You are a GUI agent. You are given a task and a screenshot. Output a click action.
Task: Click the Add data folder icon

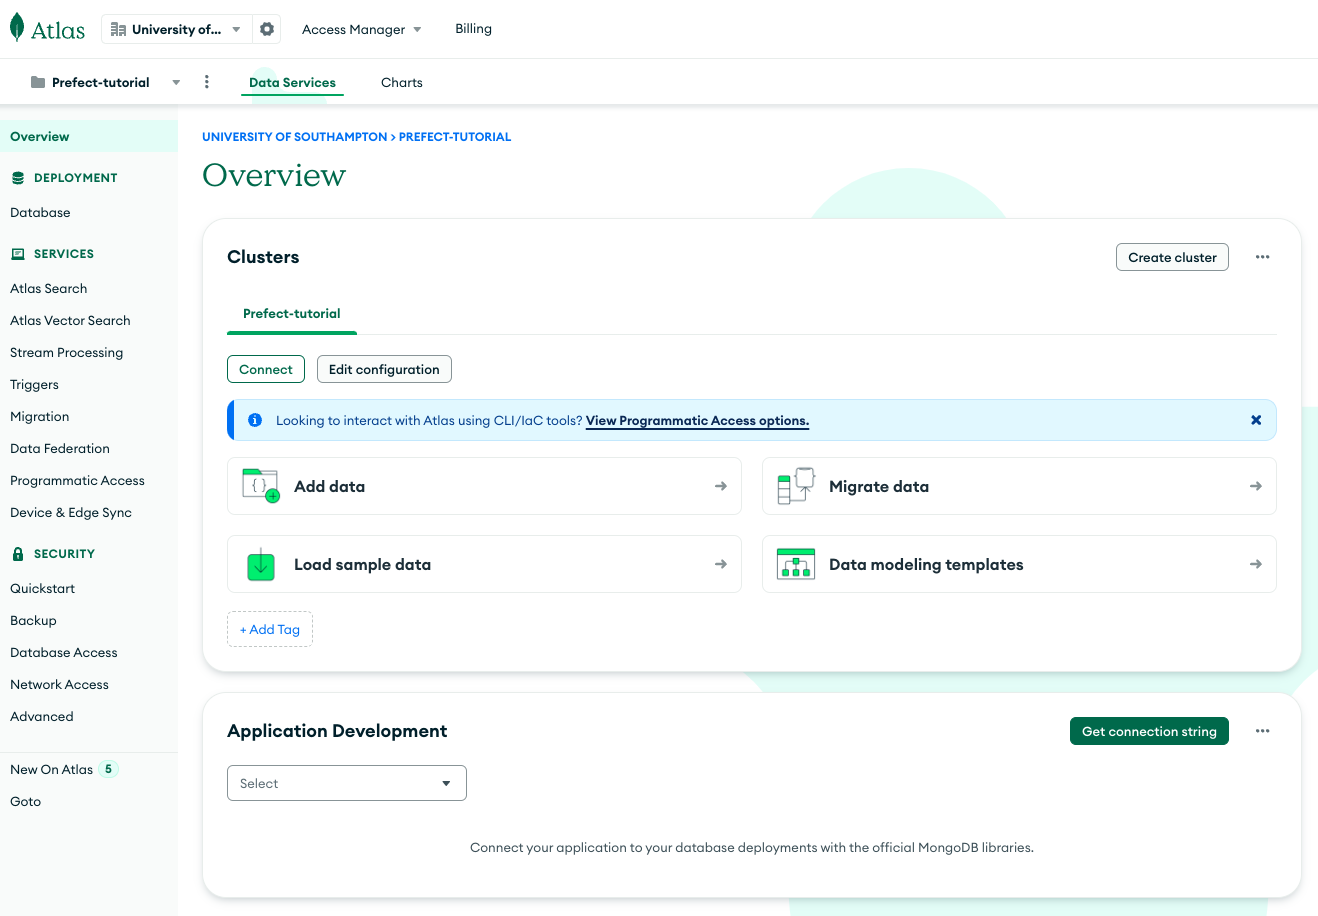pyautogui.click(x=261, y=486)
